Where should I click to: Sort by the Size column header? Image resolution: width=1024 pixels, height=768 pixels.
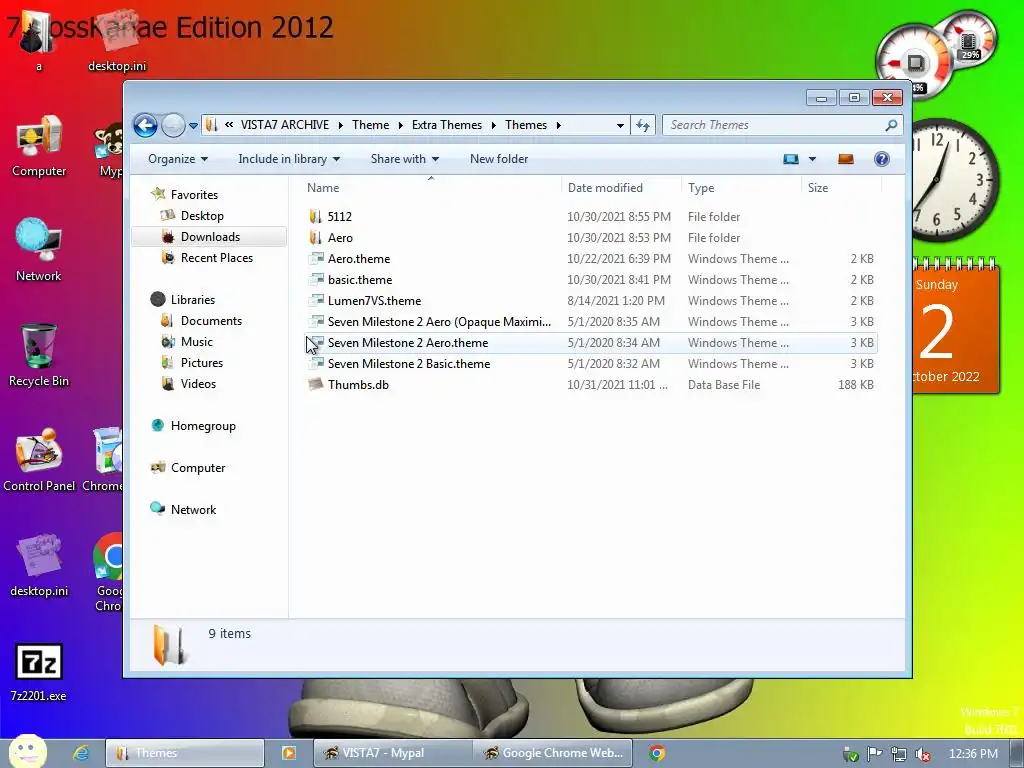tap(841, 187)
